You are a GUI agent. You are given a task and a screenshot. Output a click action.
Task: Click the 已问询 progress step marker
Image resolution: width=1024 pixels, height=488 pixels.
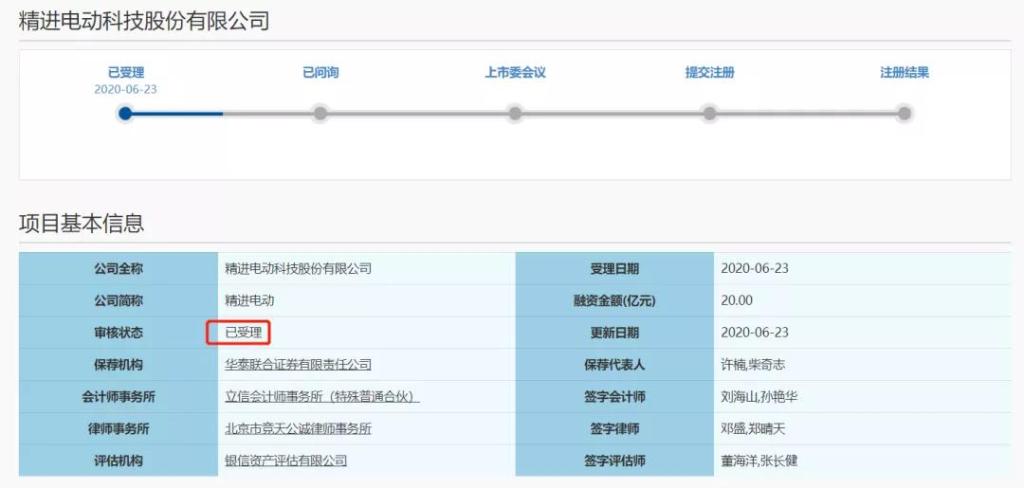(x=320, y=114)
